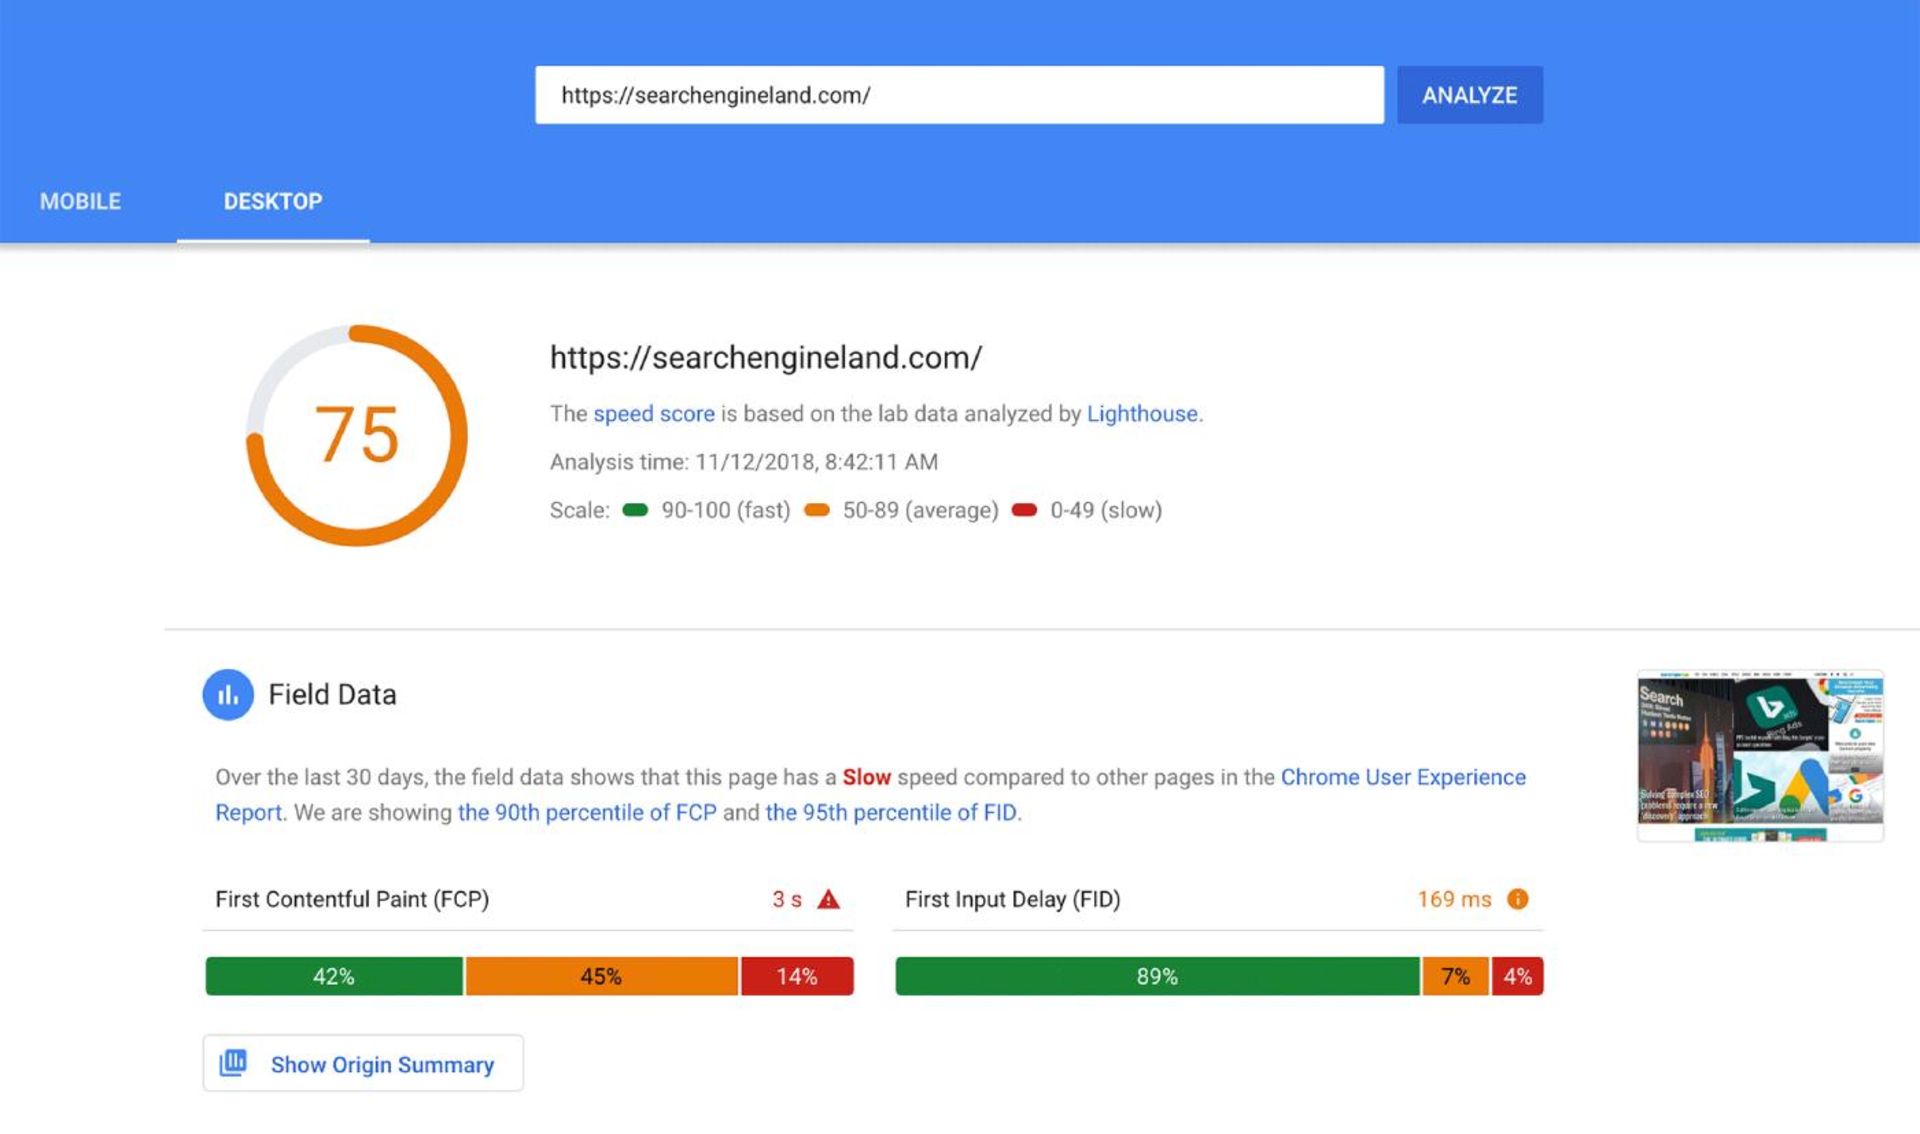This screenshot has width=1920, height=1134.
Task: Open the Chrome User Experience Report link
Action: (1404, 777)
